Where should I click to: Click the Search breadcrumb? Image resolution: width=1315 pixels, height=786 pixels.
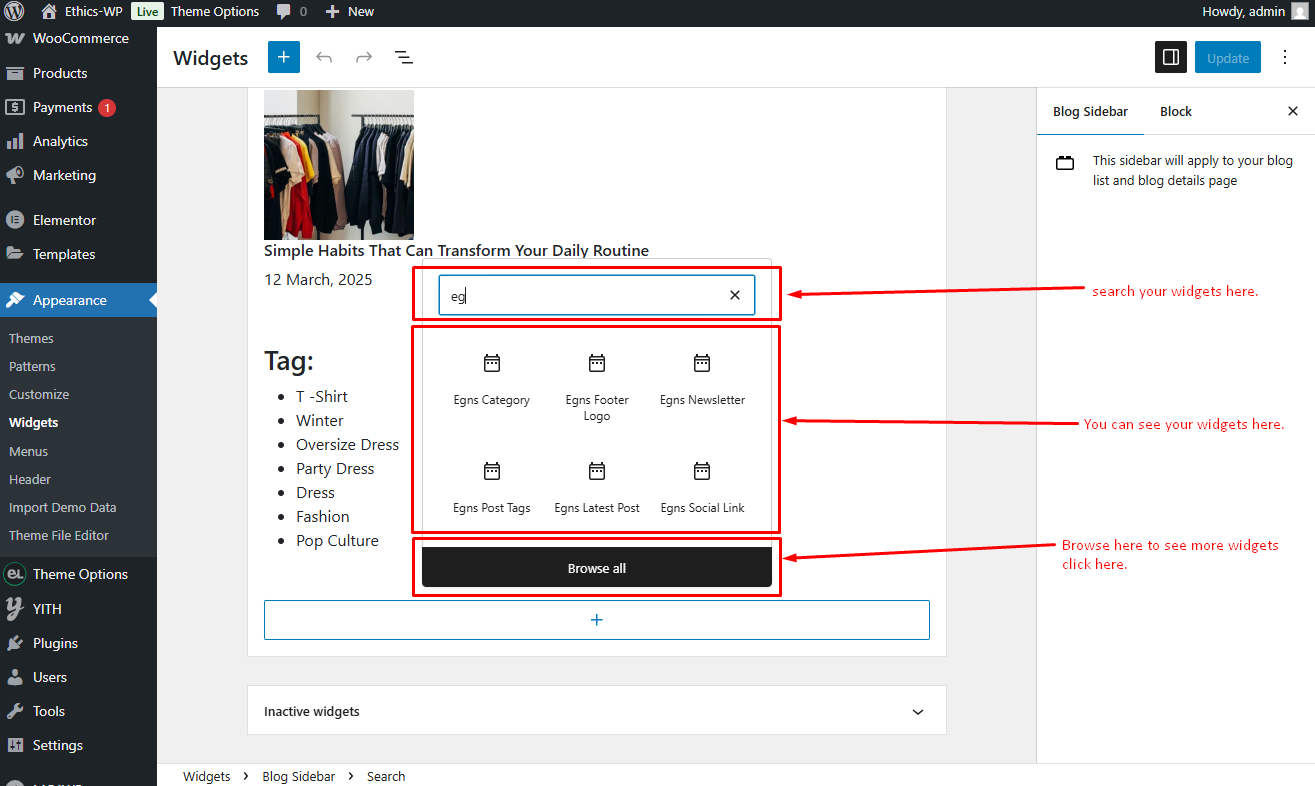386,776
